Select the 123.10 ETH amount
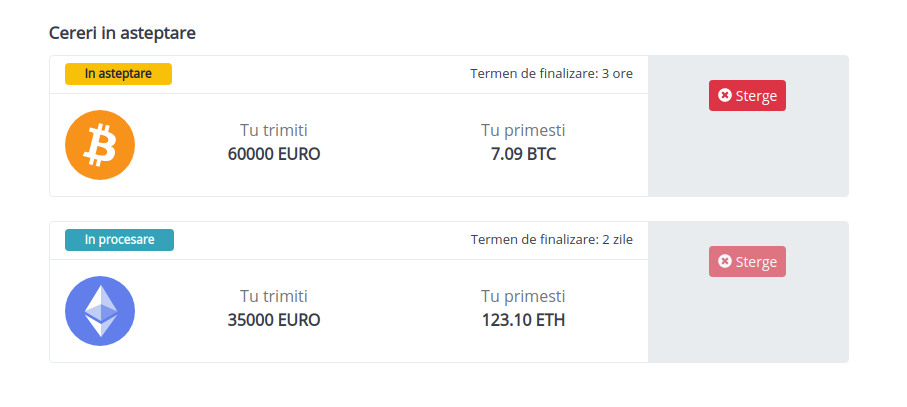907x407 pixels. pyautogui.click(x=523, y=320)
